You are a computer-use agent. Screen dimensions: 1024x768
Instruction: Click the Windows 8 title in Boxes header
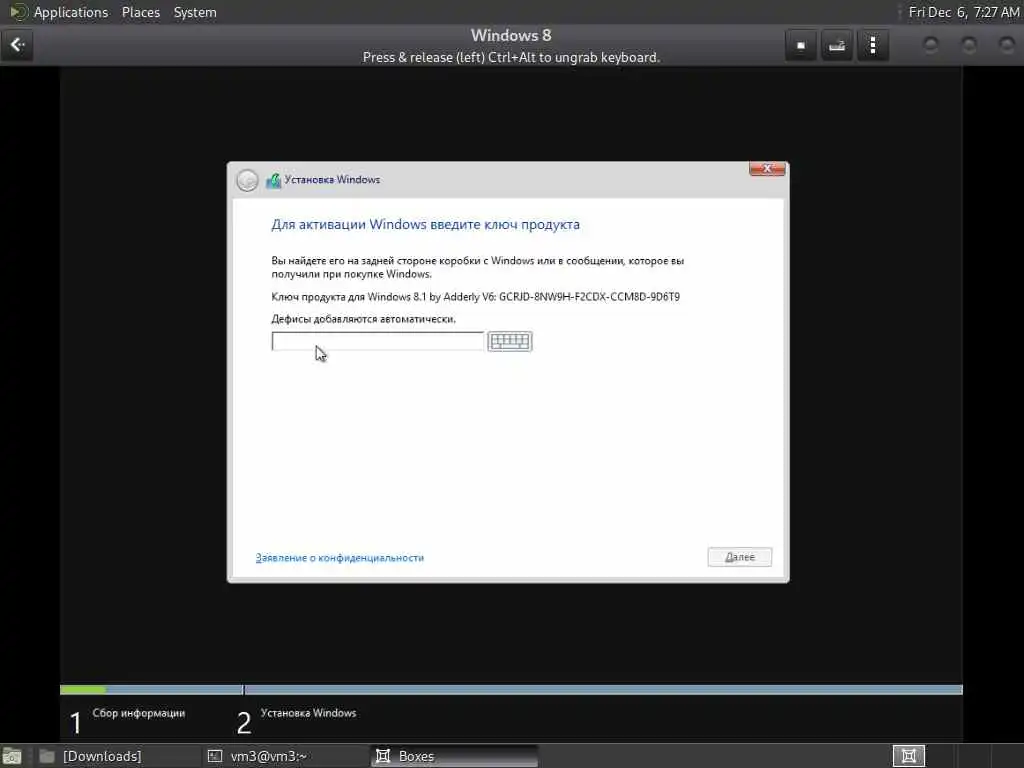[511, 35]
